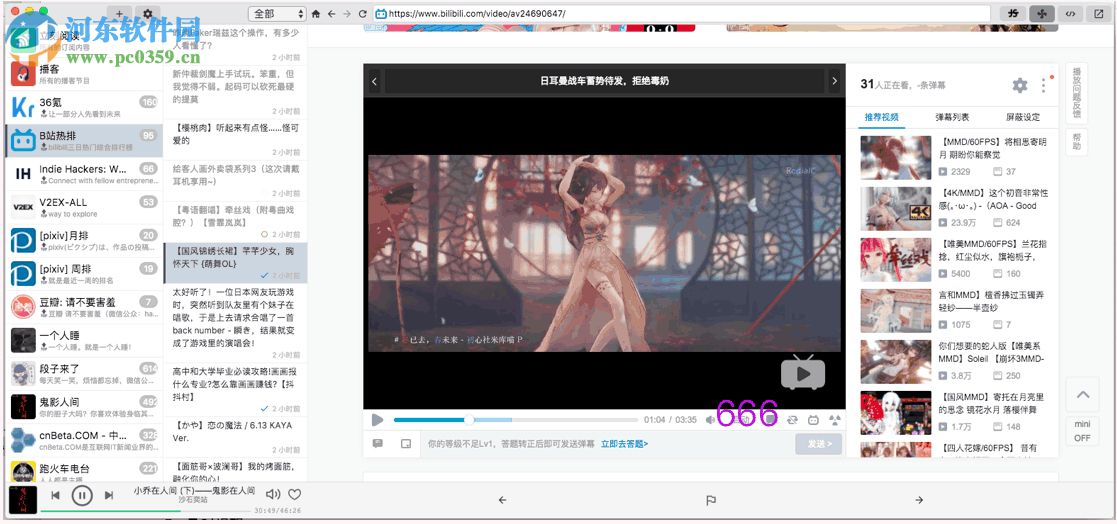1117x524 pixels.
Task: Open 段子来了 feed
Action: (x=84, y=374)
